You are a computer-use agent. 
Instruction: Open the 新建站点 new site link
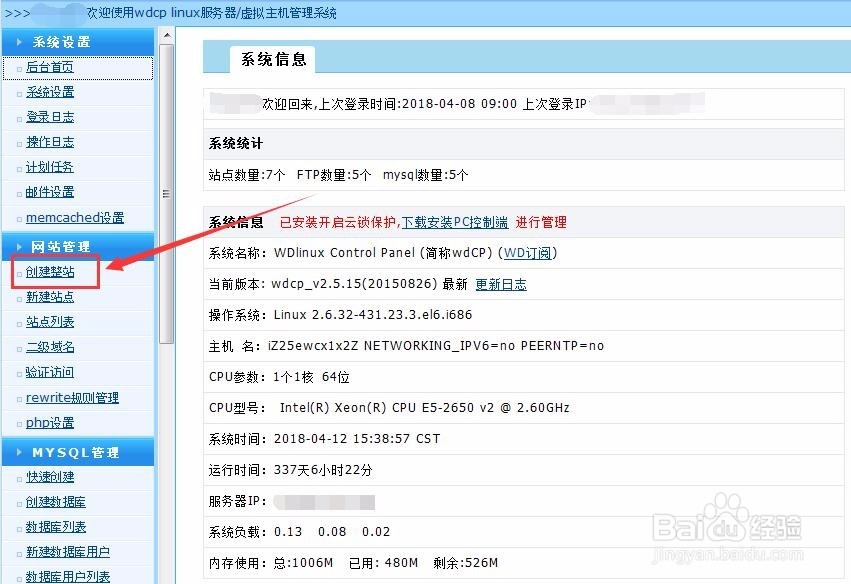(50, 296)
